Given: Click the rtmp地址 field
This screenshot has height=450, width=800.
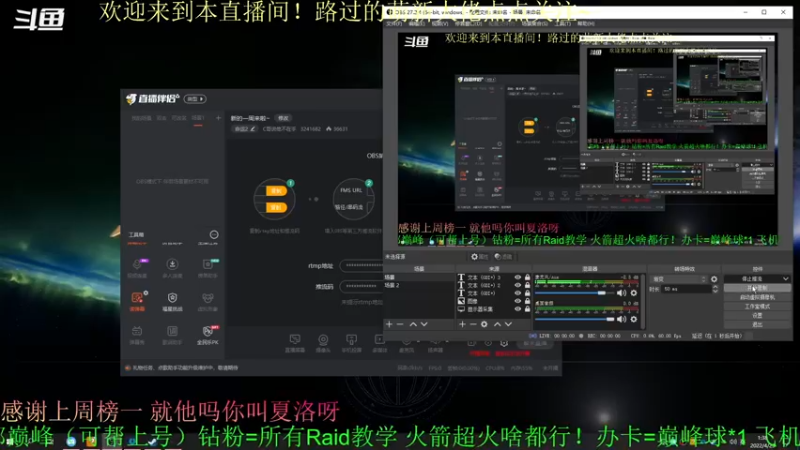Looking at the screenshot, I should point(361,265).
